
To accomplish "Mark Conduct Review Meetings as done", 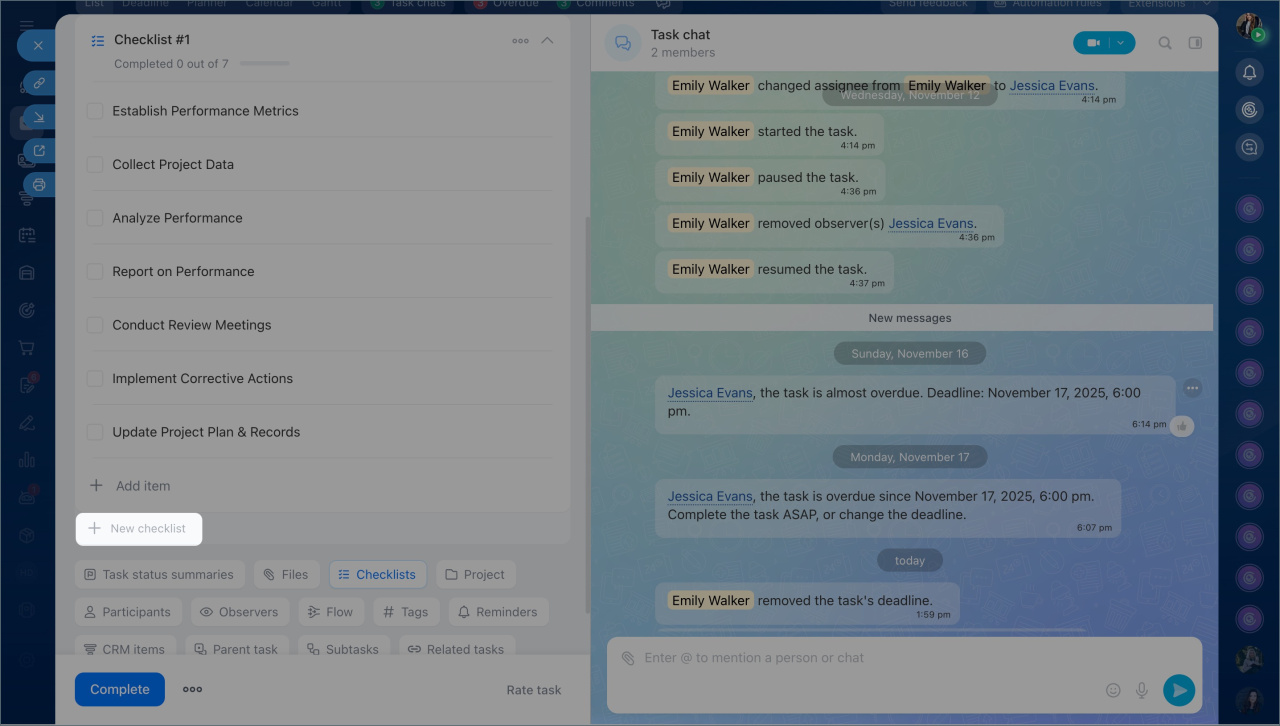I will pos(95,325).
